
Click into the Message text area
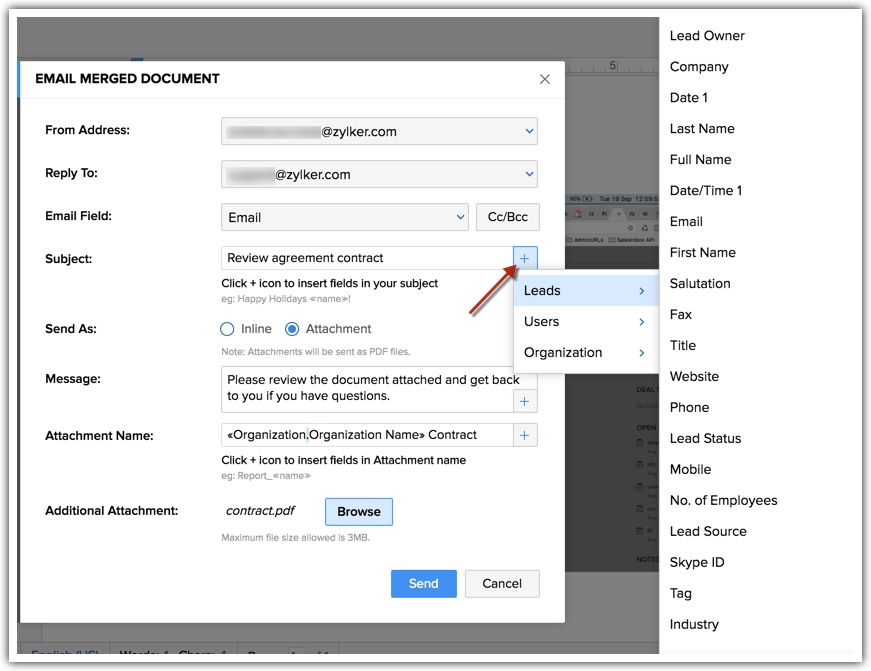(367, 389)
